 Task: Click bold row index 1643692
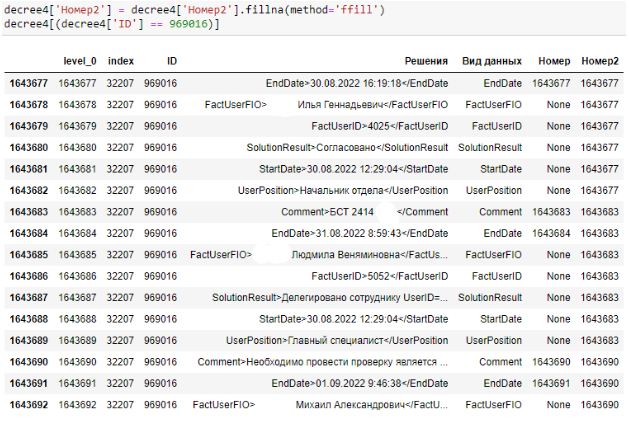[x=29, y=405]
